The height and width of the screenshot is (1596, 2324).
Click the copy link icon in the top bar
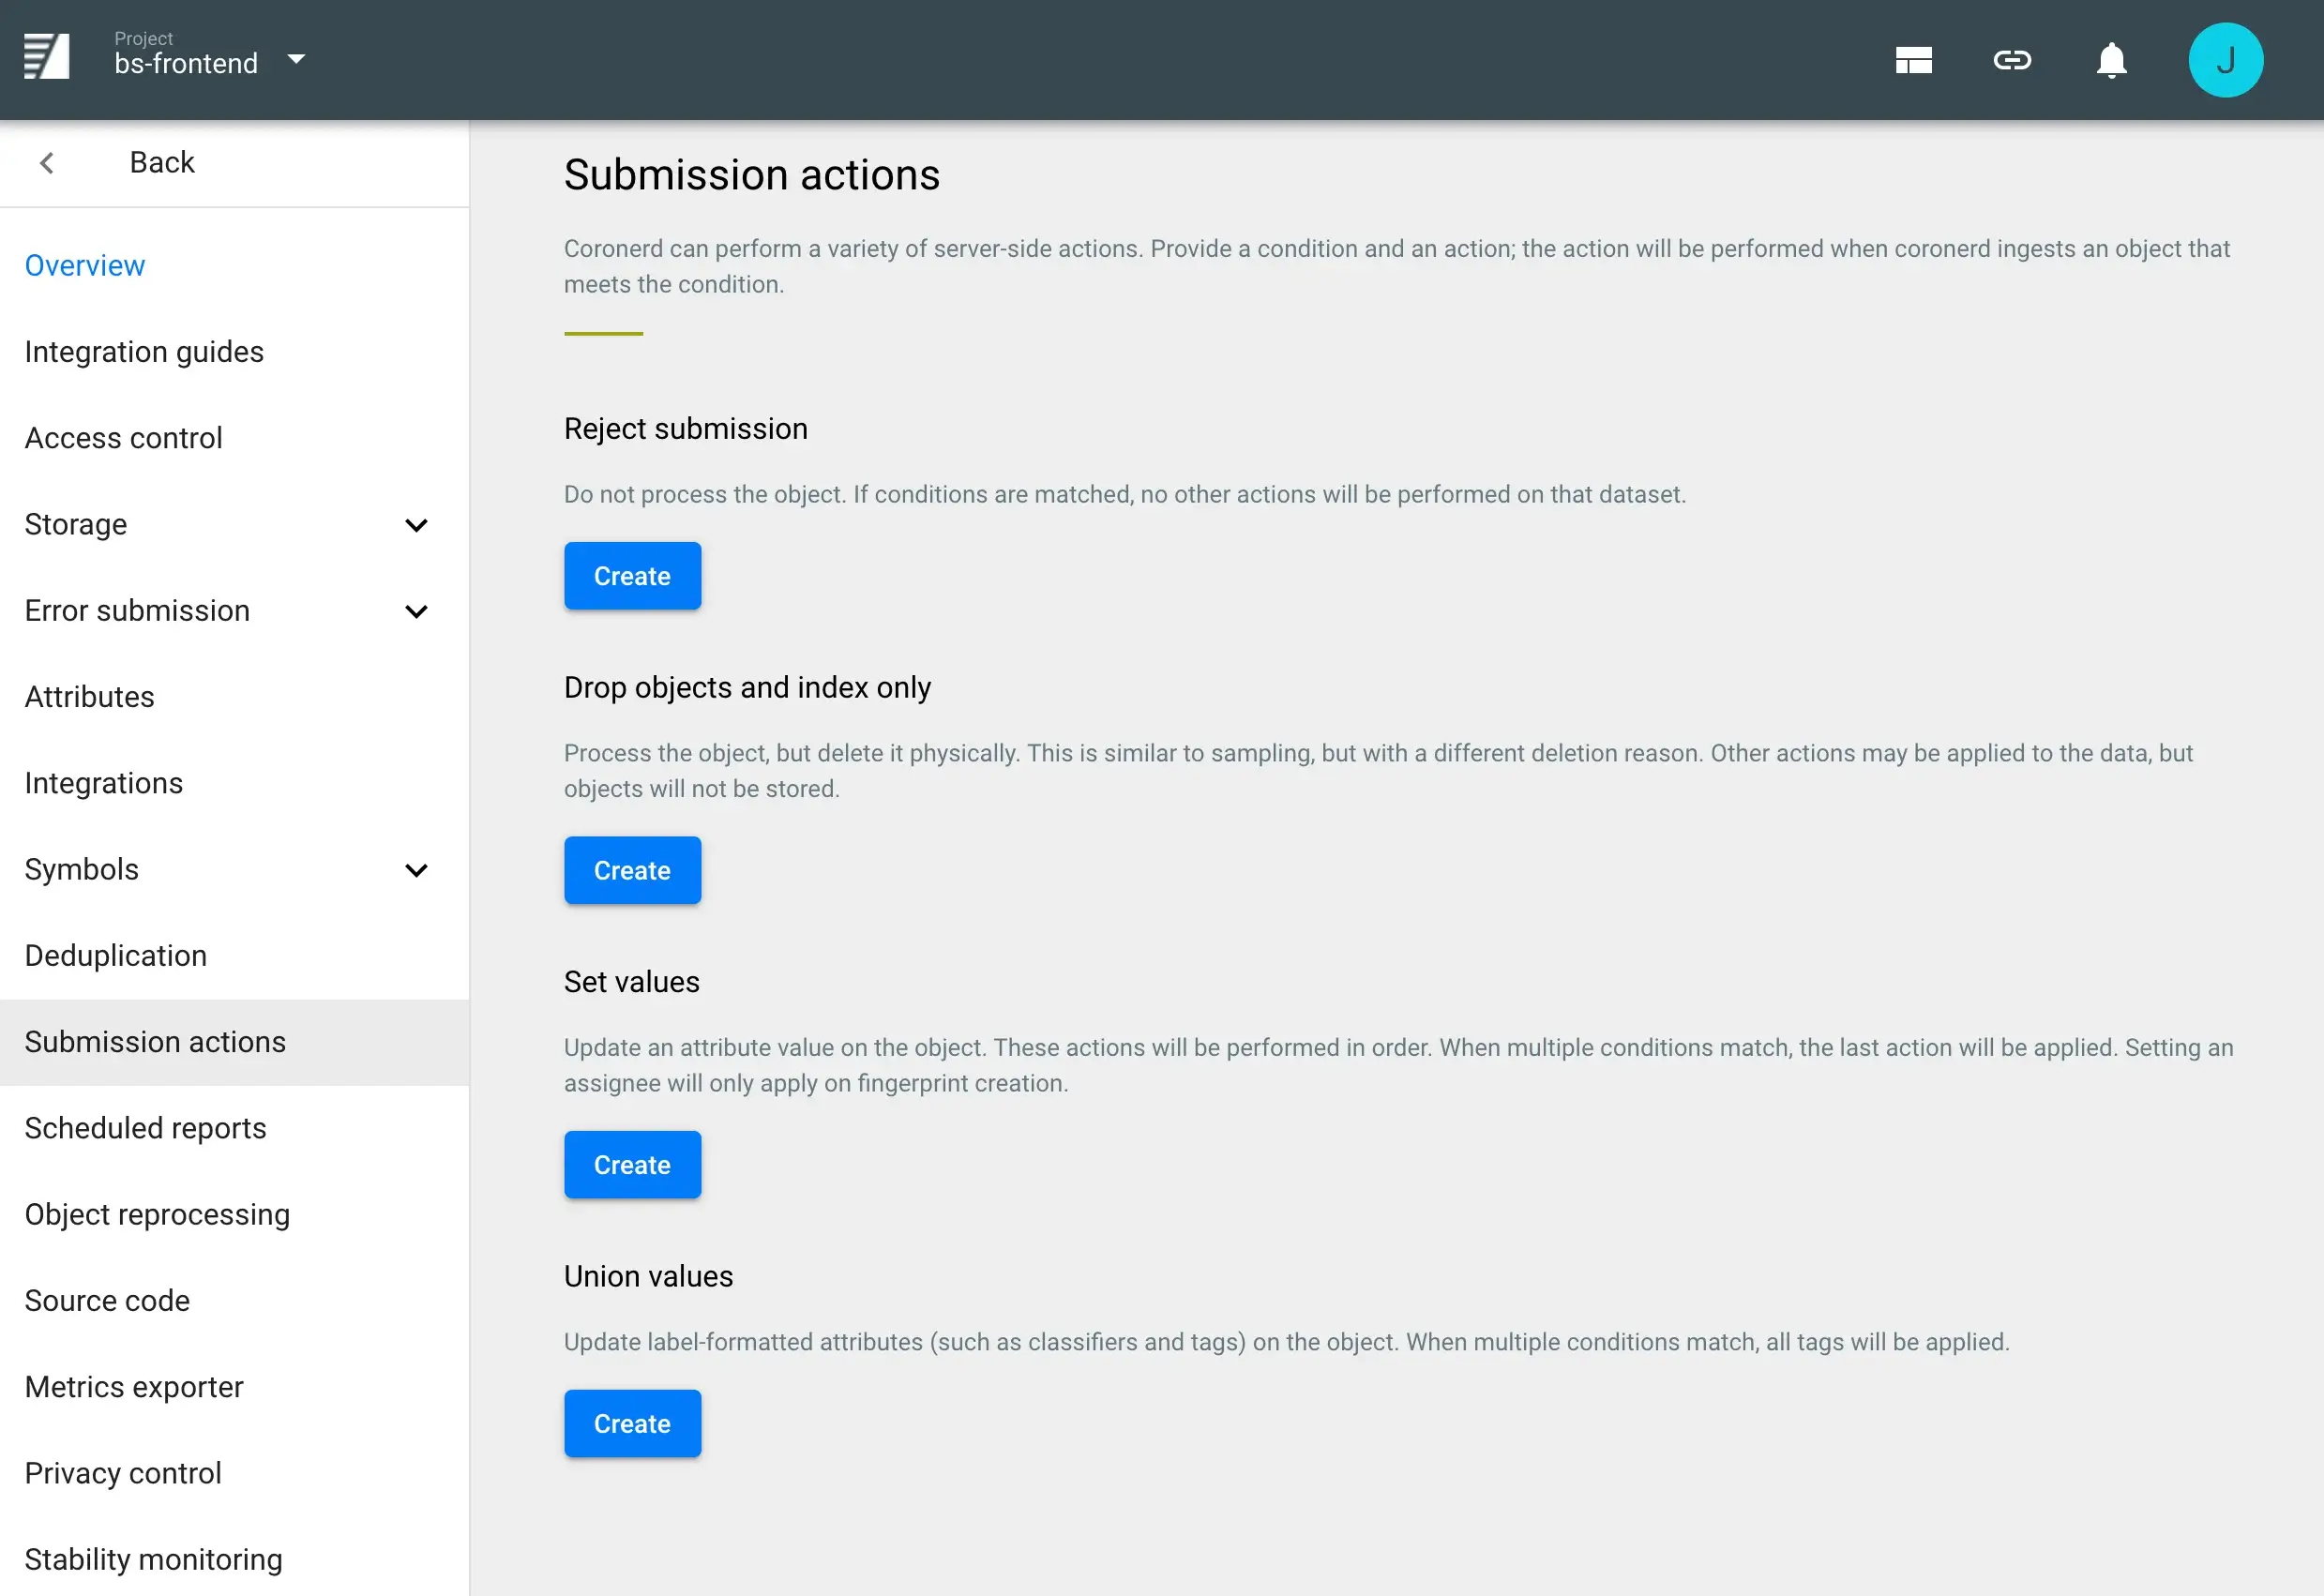pyautogui.click(x=2011, y=60)
